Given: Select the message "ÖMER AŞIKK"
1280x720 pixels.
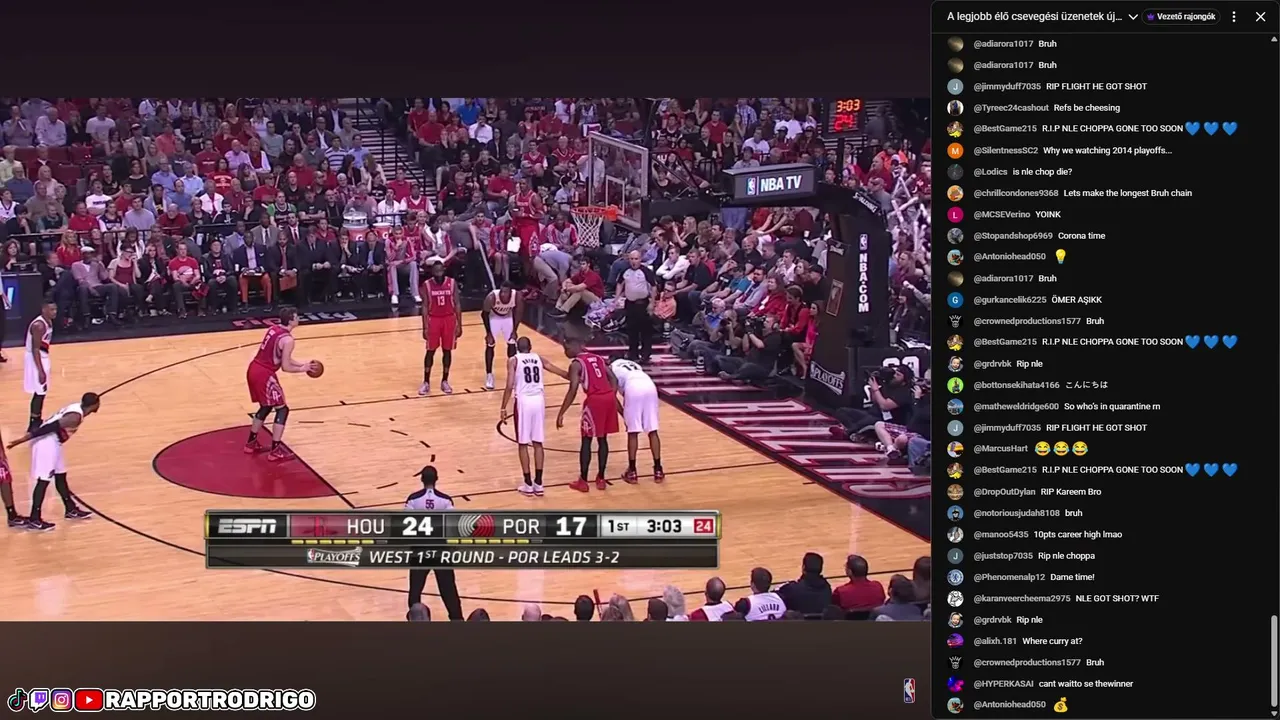Looking at the screenshot, I should (x=1077, y=300).
